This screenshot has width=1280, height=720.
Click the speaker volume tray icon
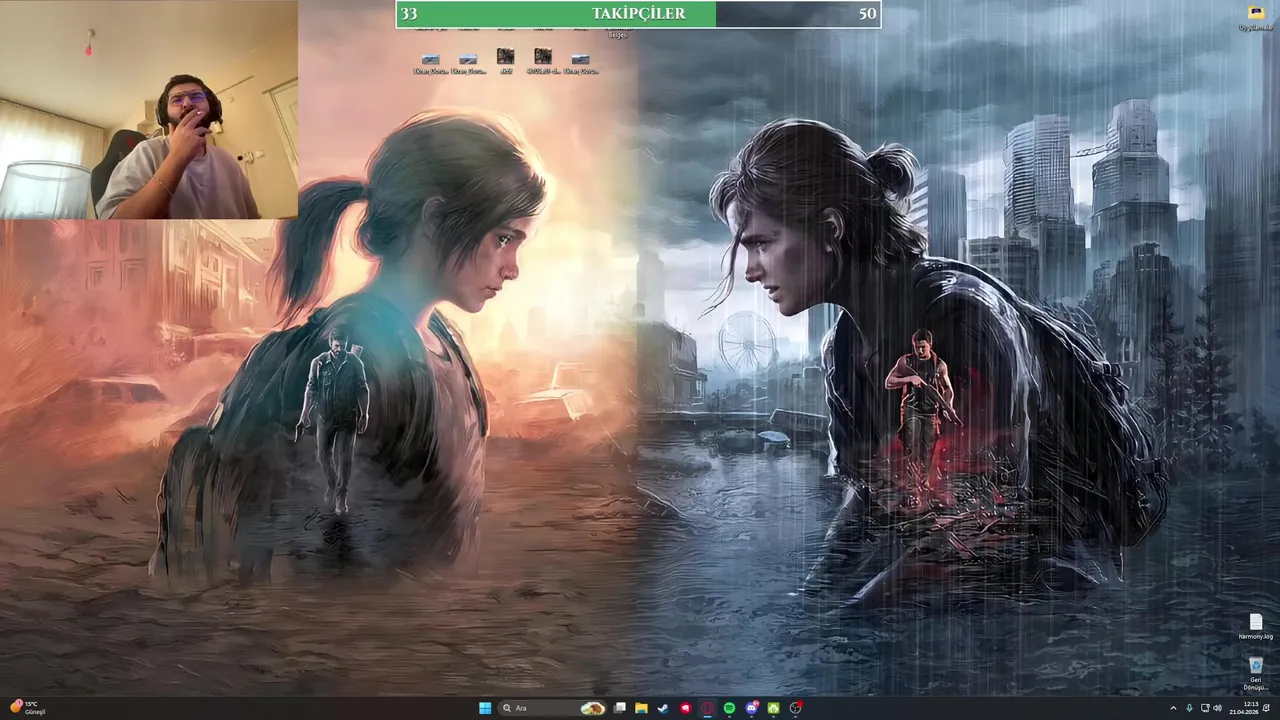tap(1217, 708)
